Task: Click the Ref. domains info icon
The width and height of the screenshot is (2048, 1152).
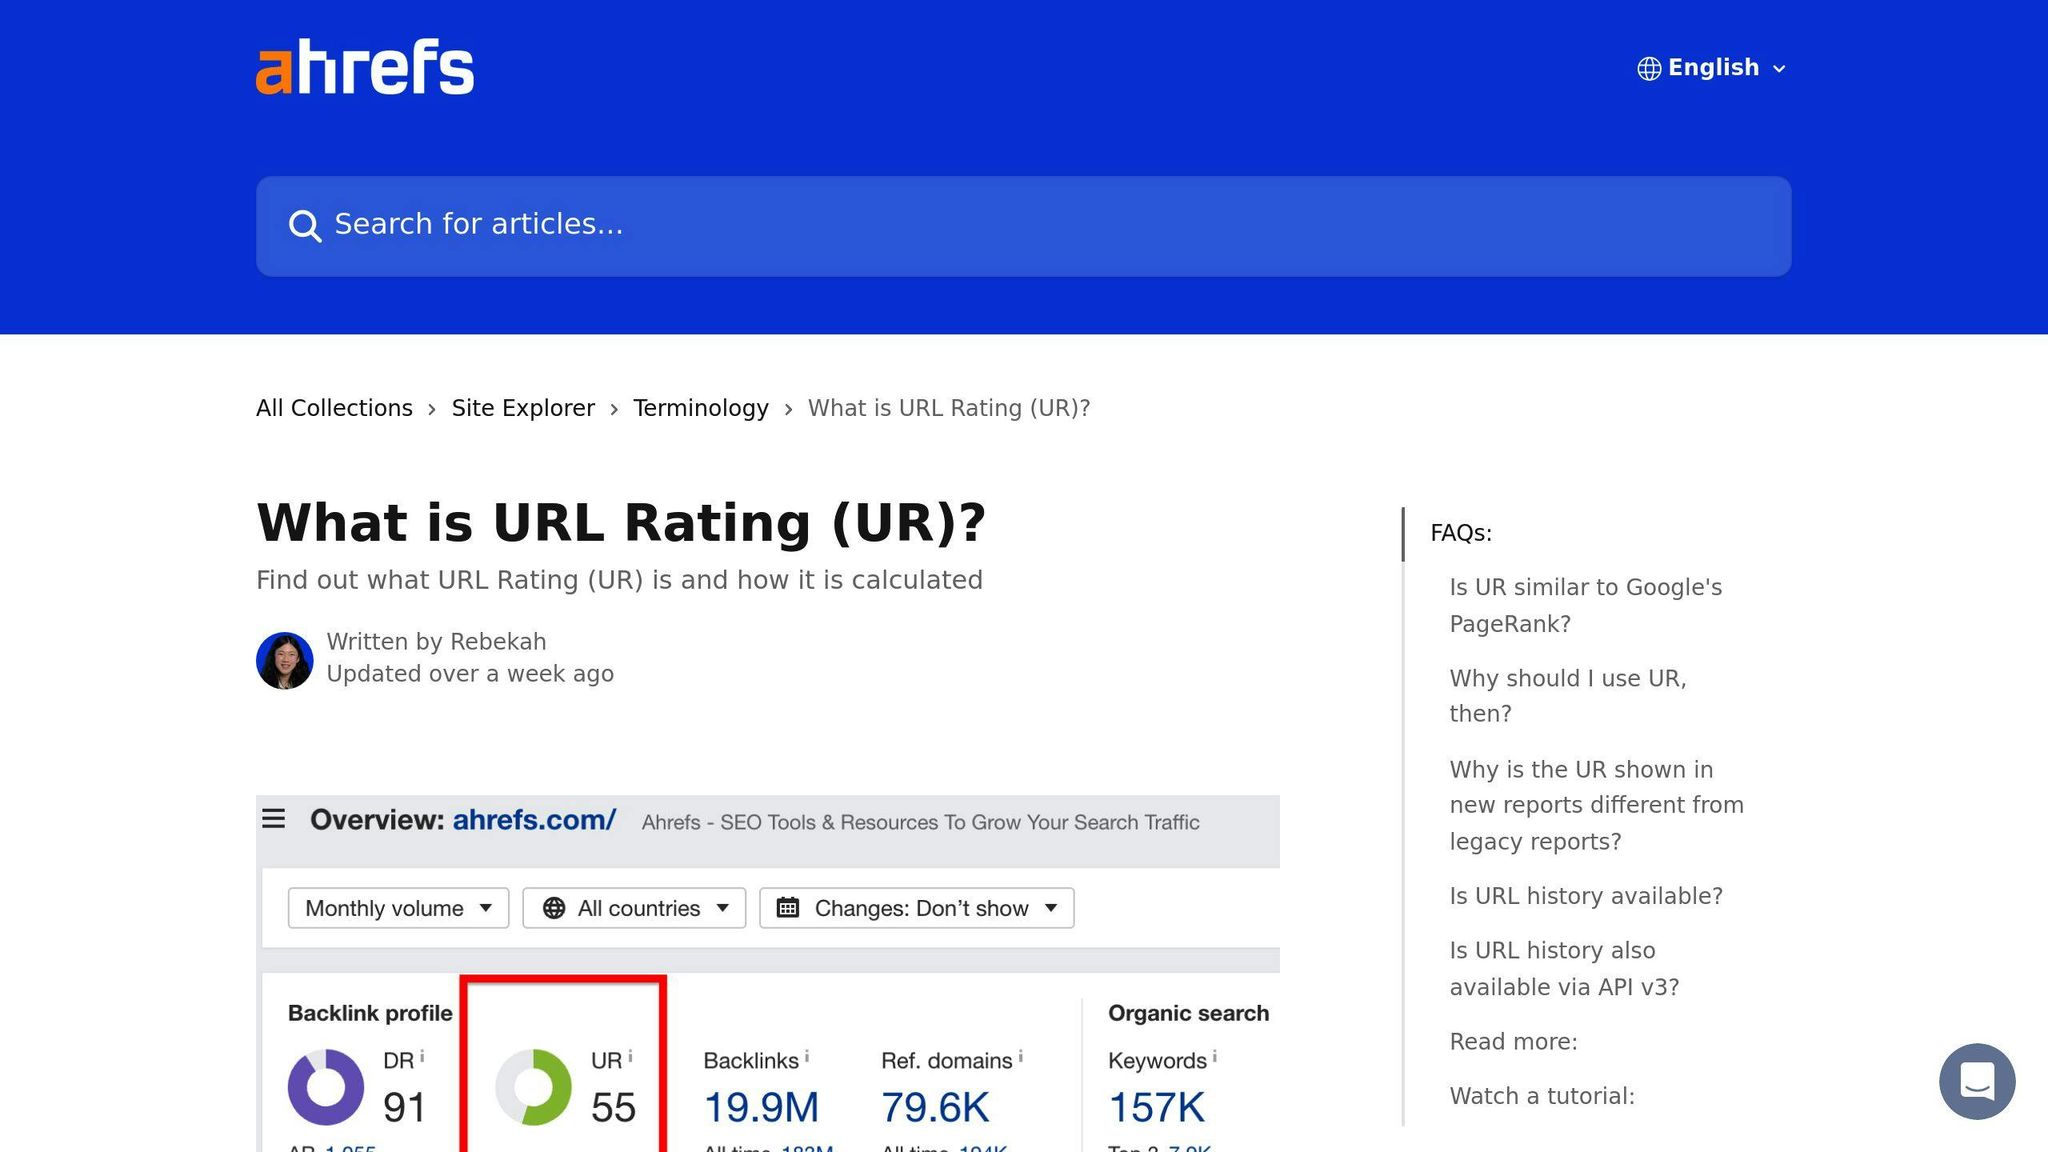Action: pos(1020,1056)
